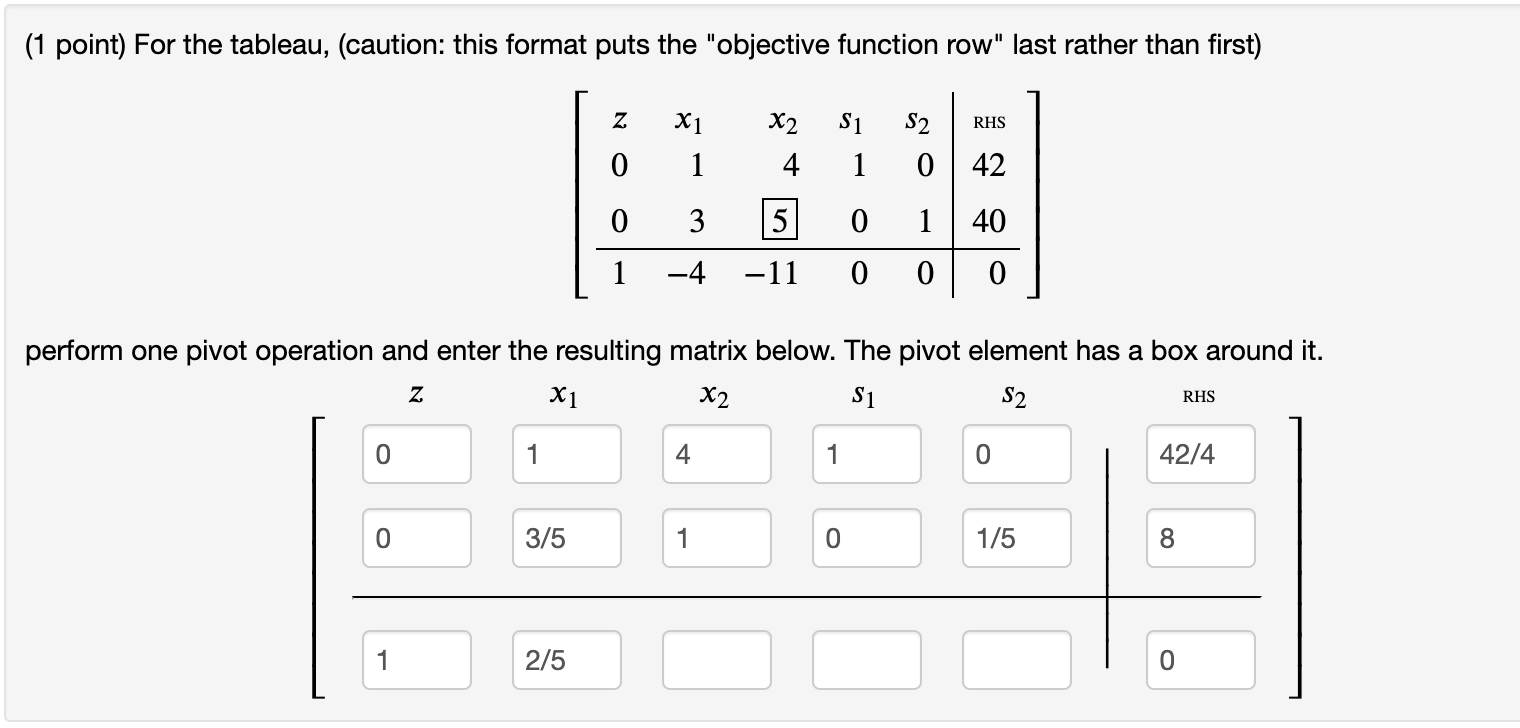
Task: Select the s1 field containing 1 in row one
Action: point(866,454)
